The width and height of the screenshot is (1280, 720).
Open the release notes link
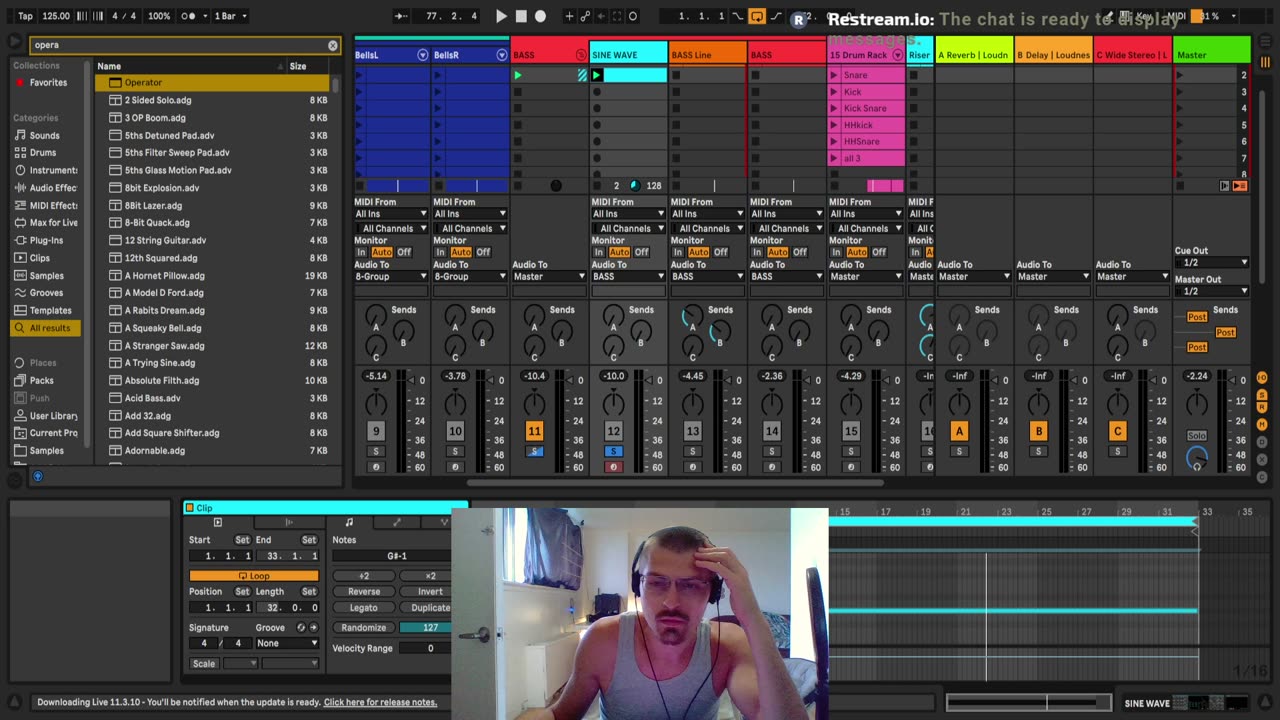(x=380, y=702)
